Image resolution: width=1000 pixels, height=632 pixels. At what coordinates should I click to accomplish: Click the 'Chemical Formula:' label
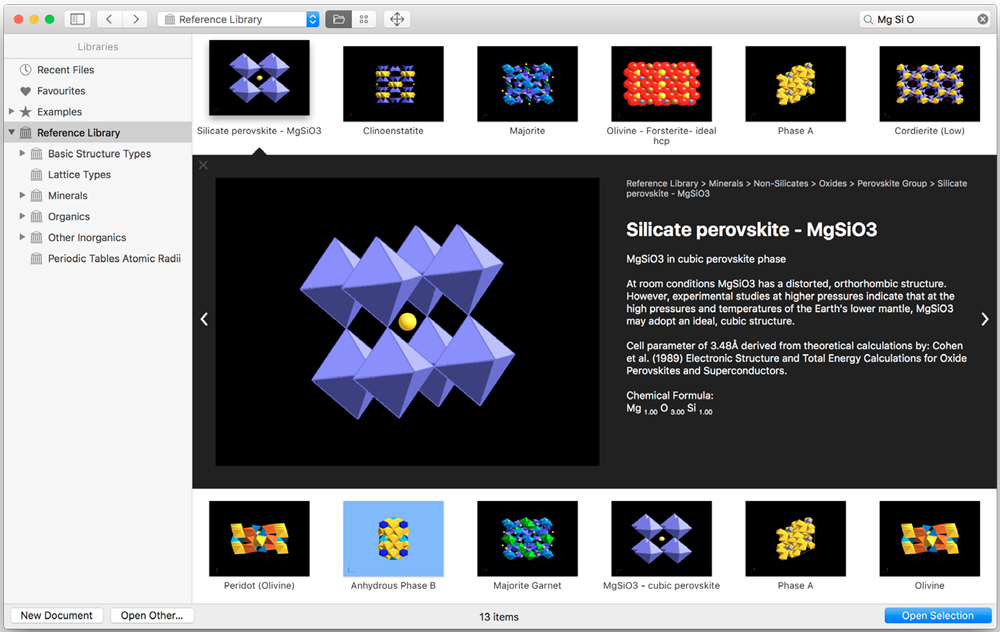coord(670,395)
